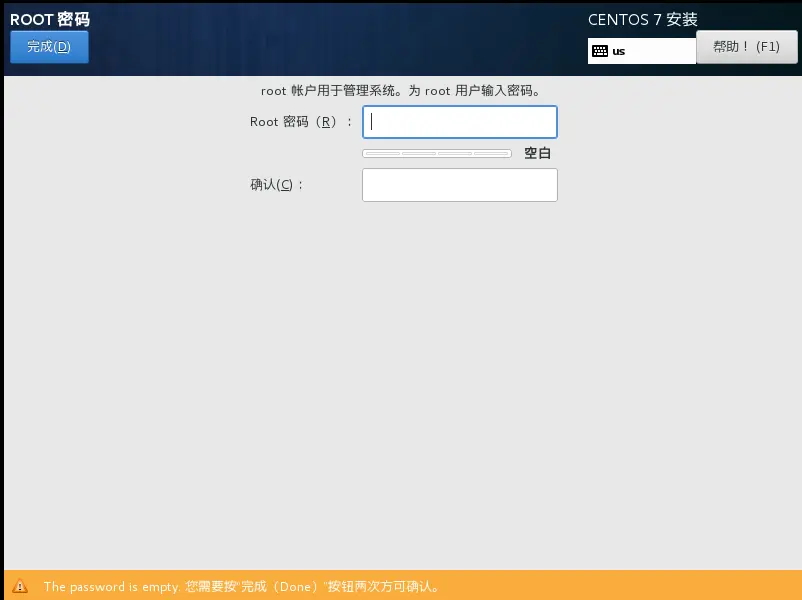This screenshot has height=600, width=802.
Task: Click the CENTOS 7 安装 heading
Action: click(642, 19)
